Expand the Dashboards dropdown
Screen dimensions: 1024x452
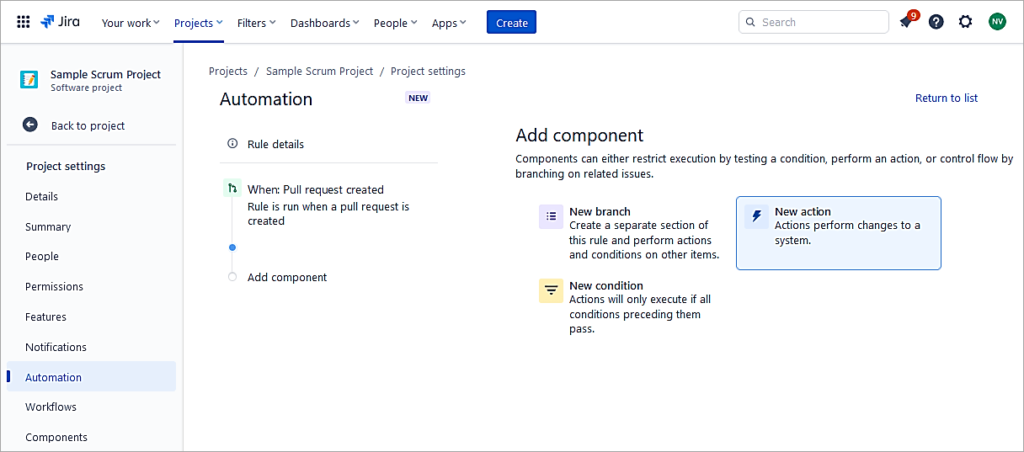[x=326, y=23]
